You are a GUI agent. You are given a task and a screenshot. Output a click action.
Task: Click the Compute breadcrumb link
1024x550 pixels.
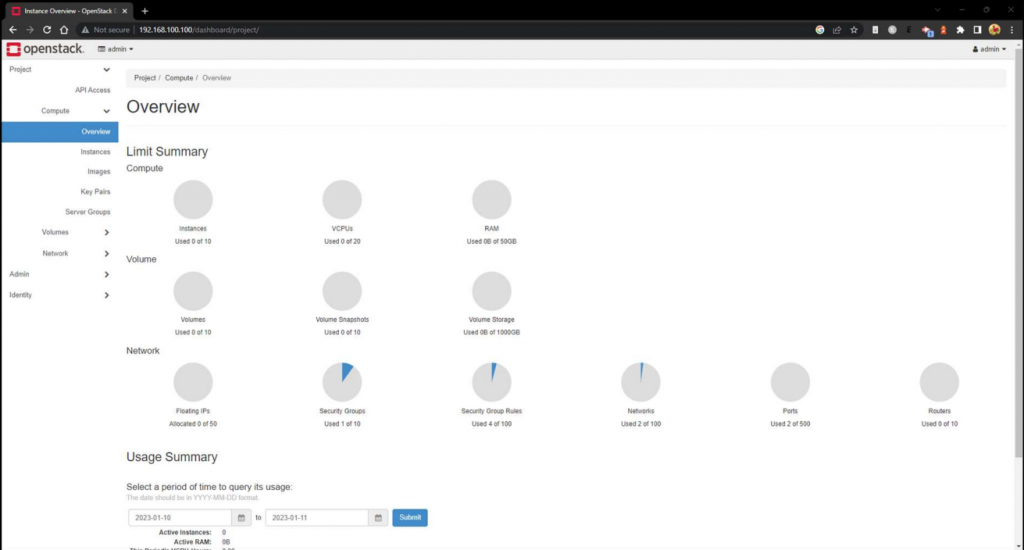point(179,78)
